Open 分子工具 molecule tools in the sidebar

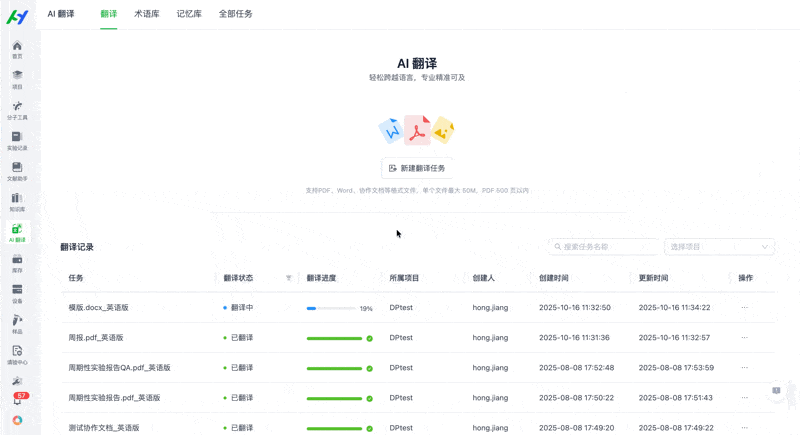point(17,111)
